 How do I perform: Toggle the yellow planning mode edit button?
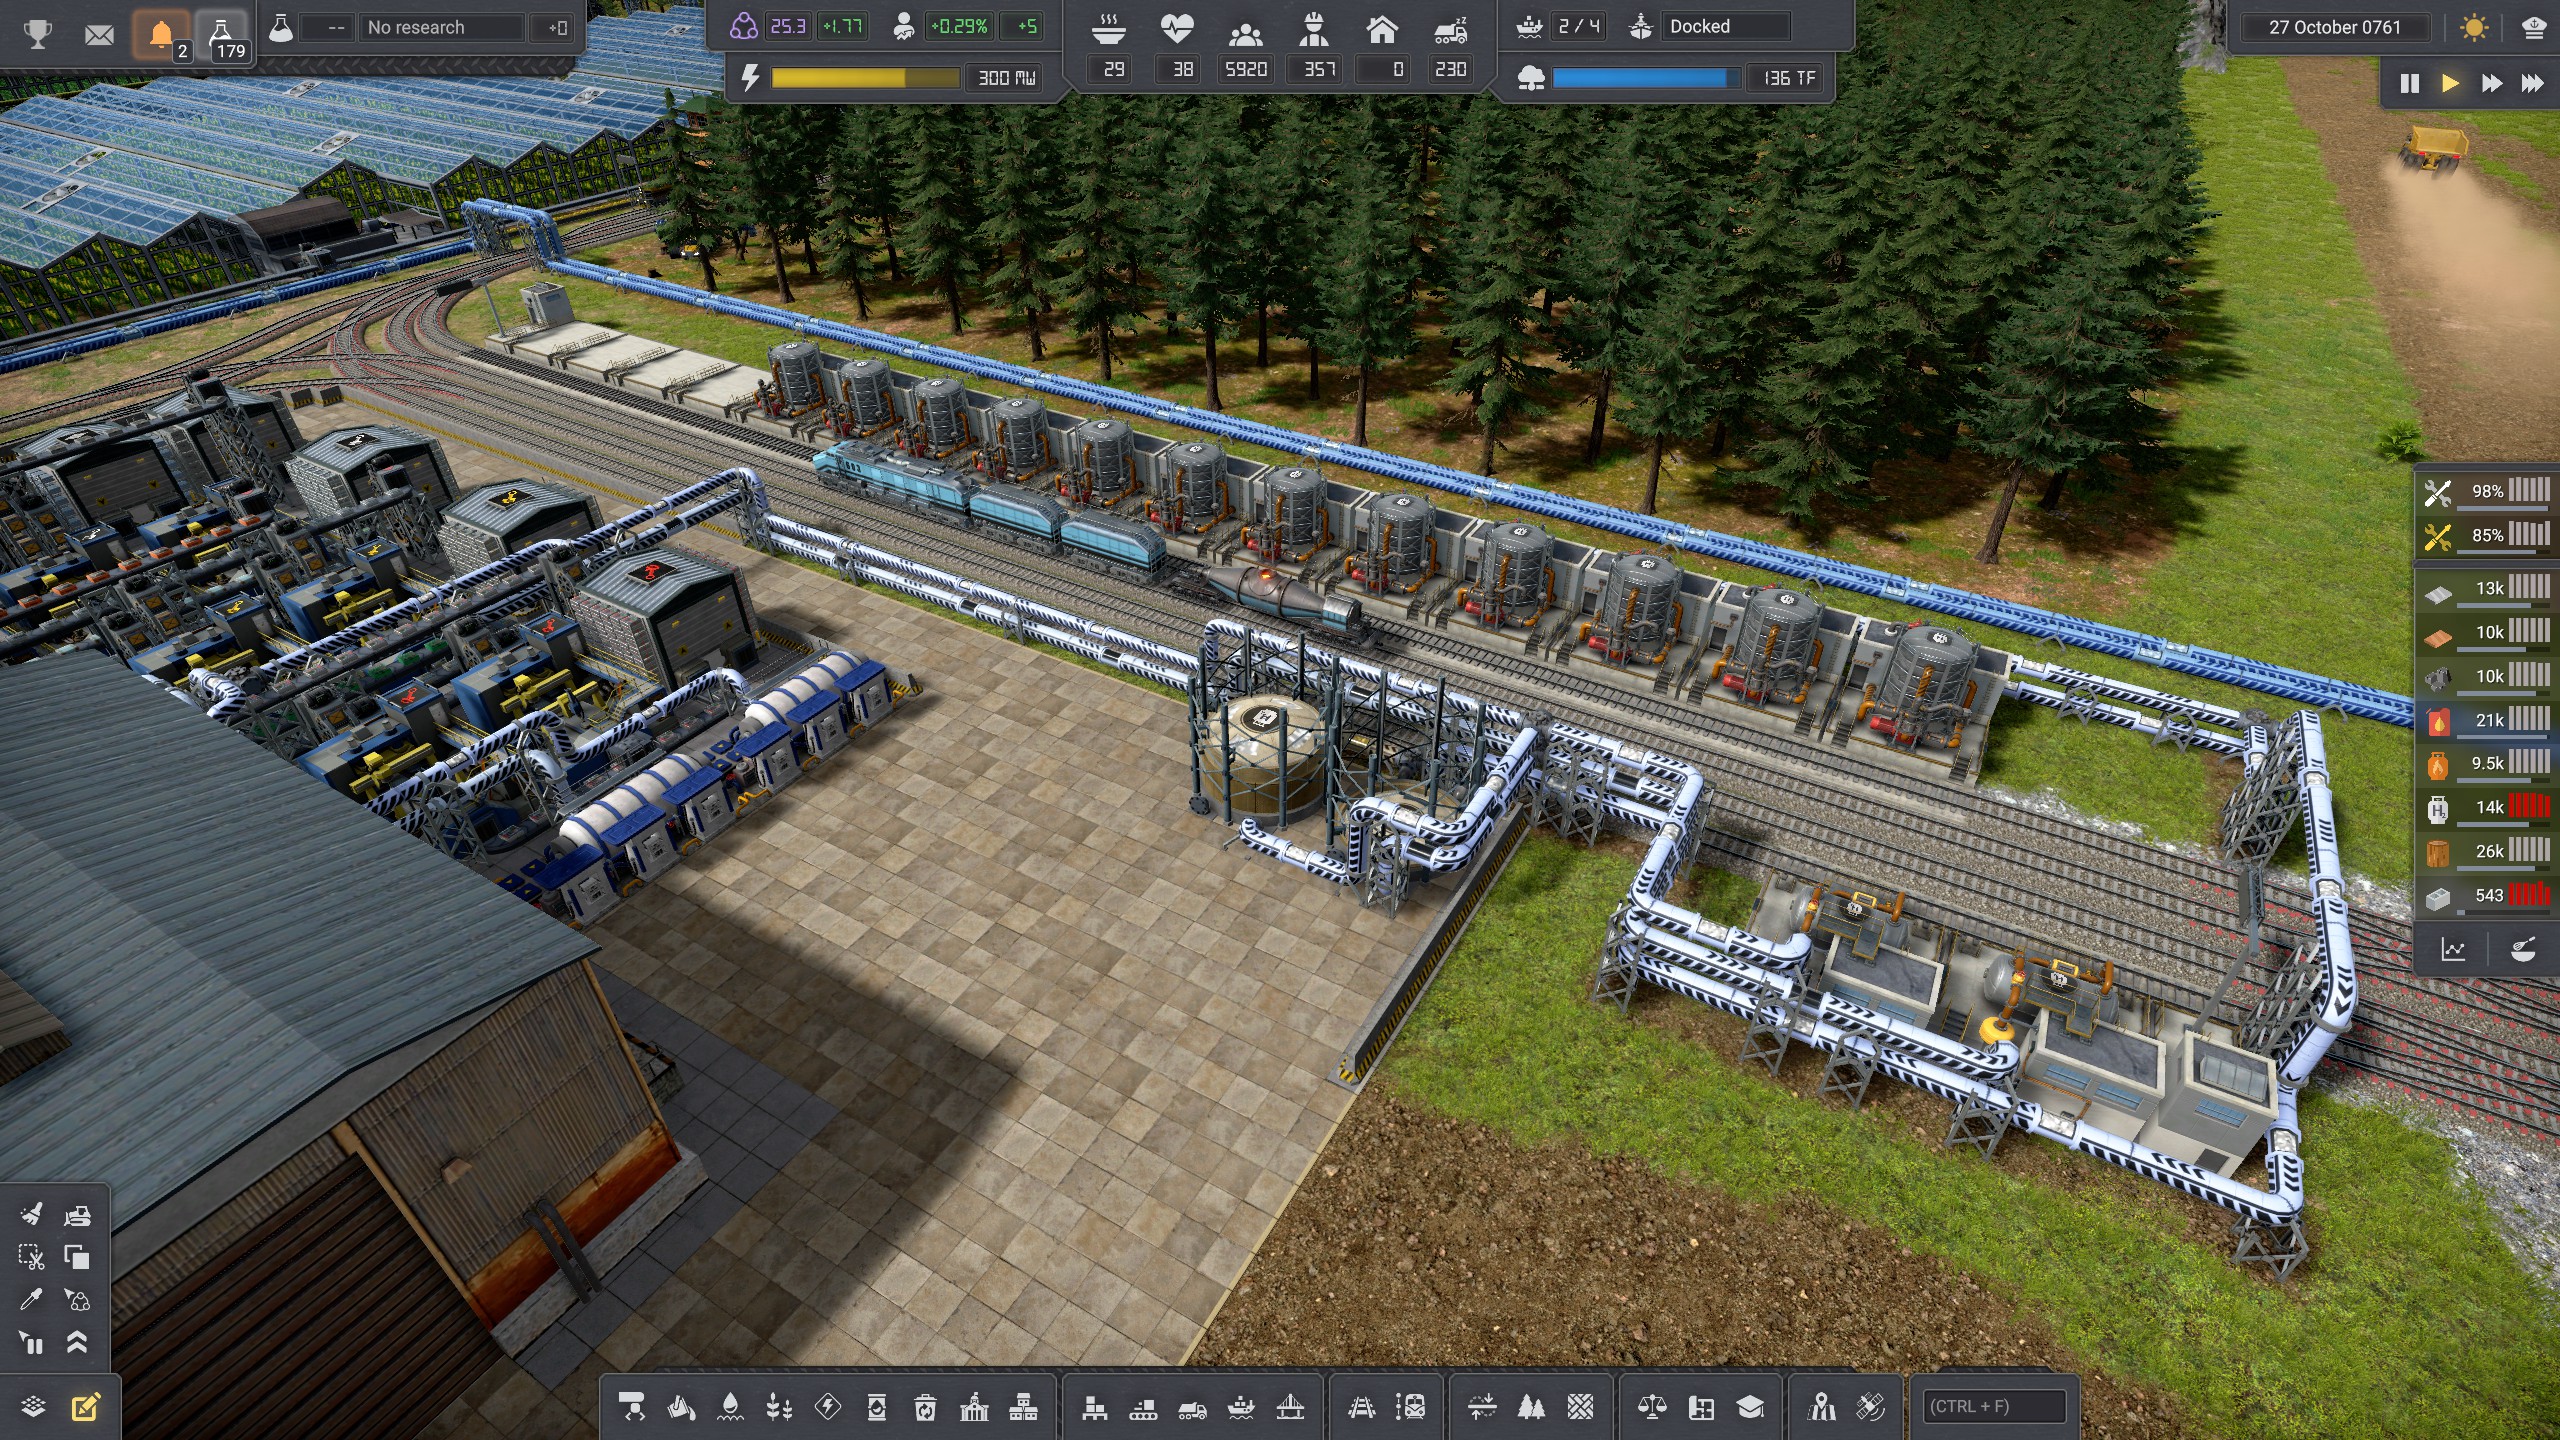coord(86,1407)
